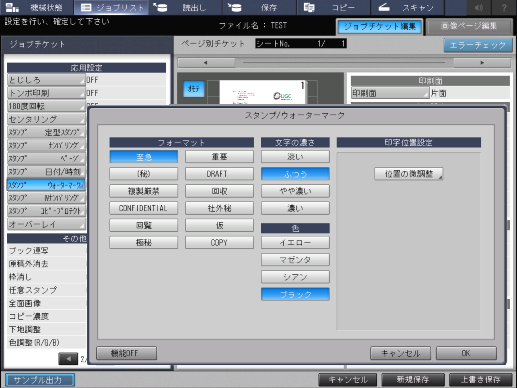Screen dimensions: 517x388
Task: Open help with the question mark icon
Action: click(504, 7)
